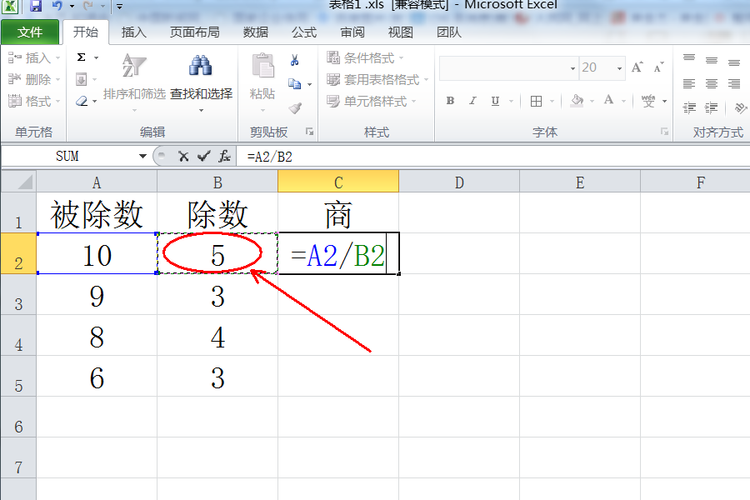This screenshot has height=500, width=750.
Task: Click the phonetic guide 变 icon
Action: 648,101
